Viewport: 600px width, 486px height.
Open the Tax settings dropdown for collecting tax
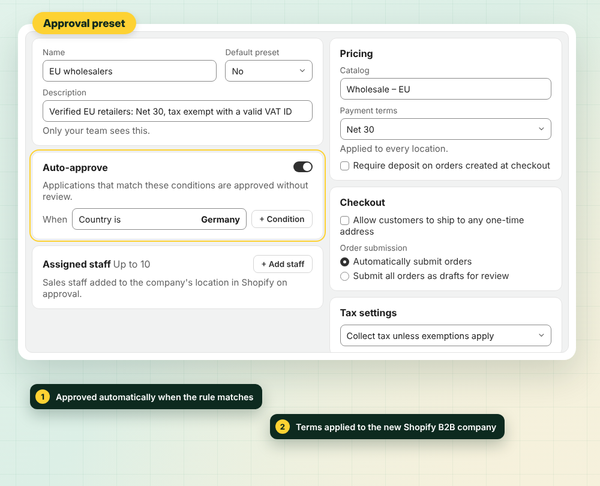[x=445, y=336]
